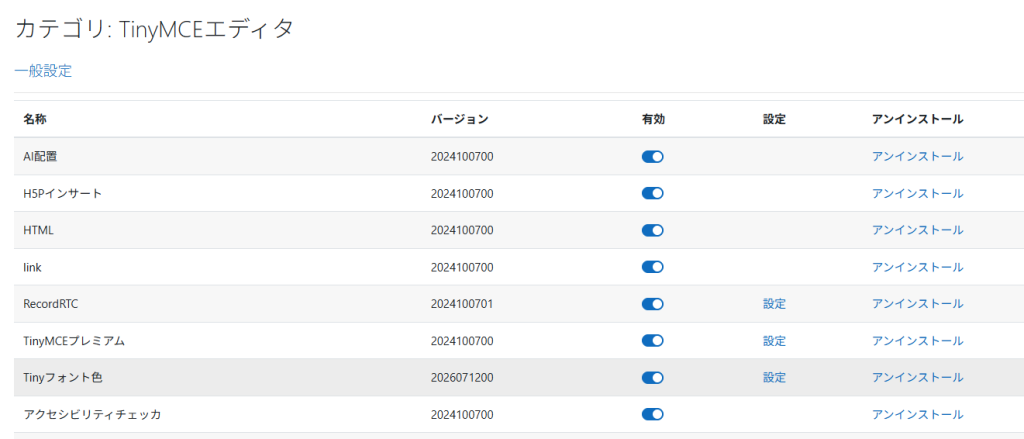This screenshot has height=439, width=1024.
Task: Click アンインストール in the HTML row
Action: (918, 230)
